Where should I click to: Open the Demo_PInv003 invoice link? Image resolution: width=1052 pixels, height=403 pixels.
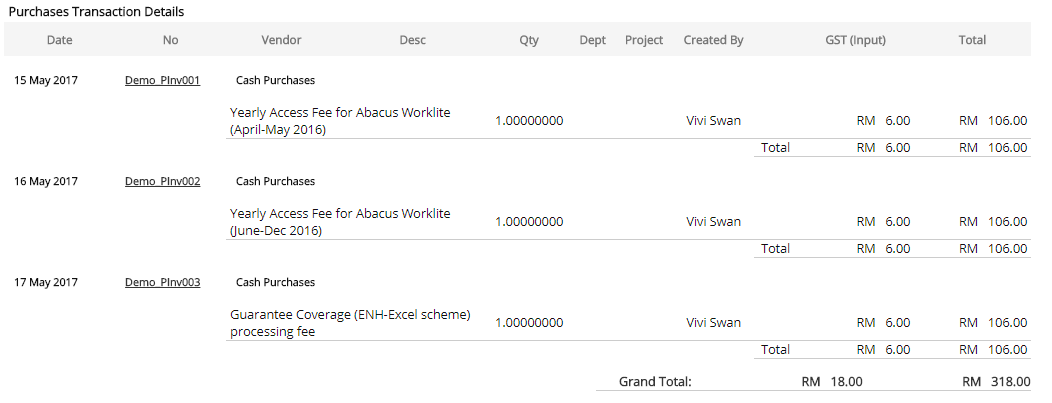pos(162,283)
